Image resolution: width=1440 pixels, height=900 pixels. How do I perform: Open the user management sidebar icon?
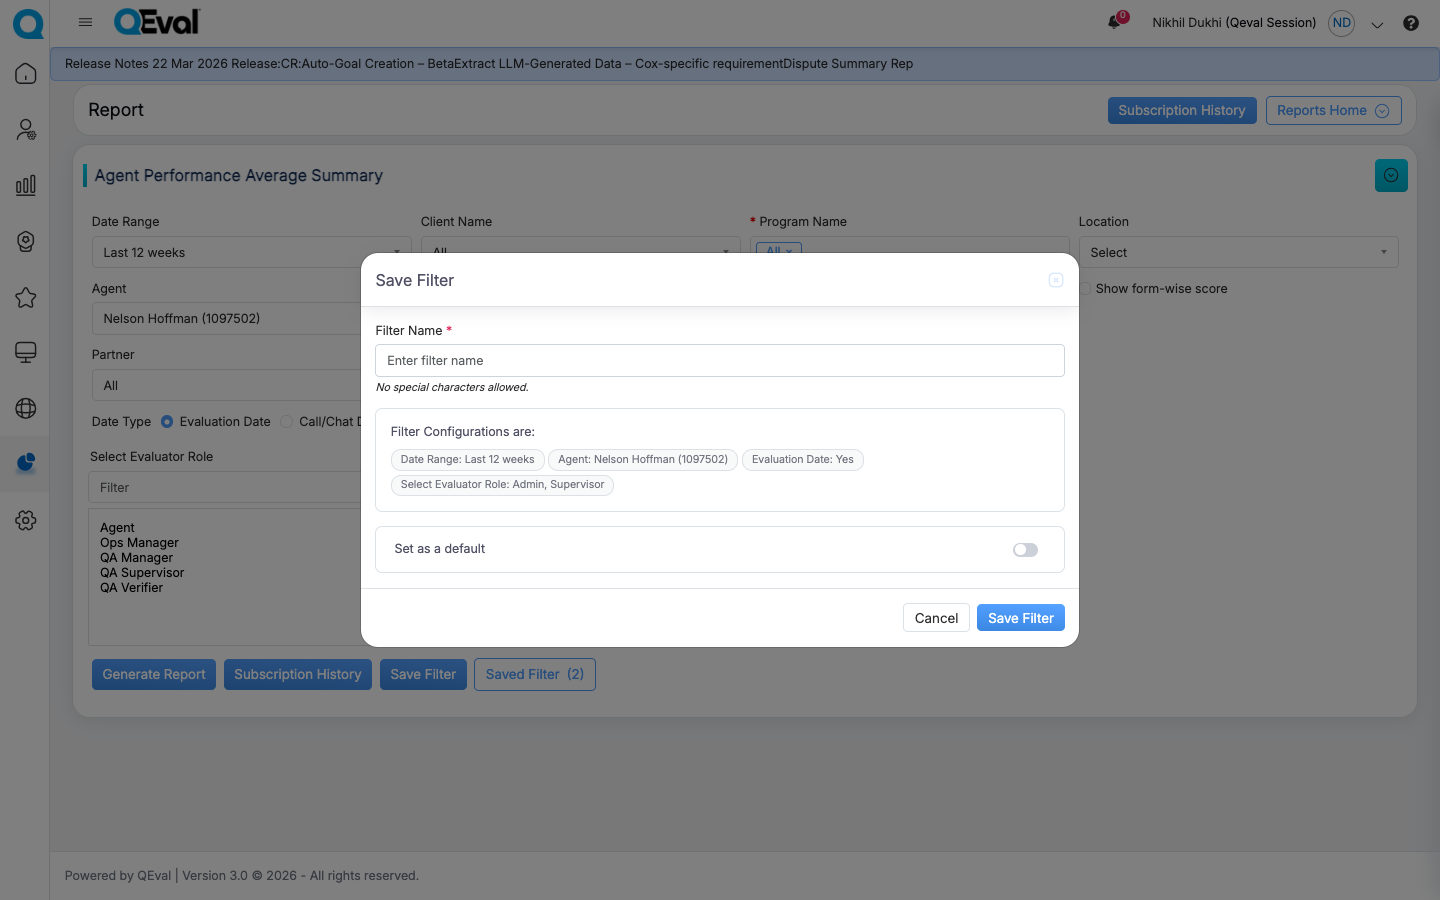26,130
